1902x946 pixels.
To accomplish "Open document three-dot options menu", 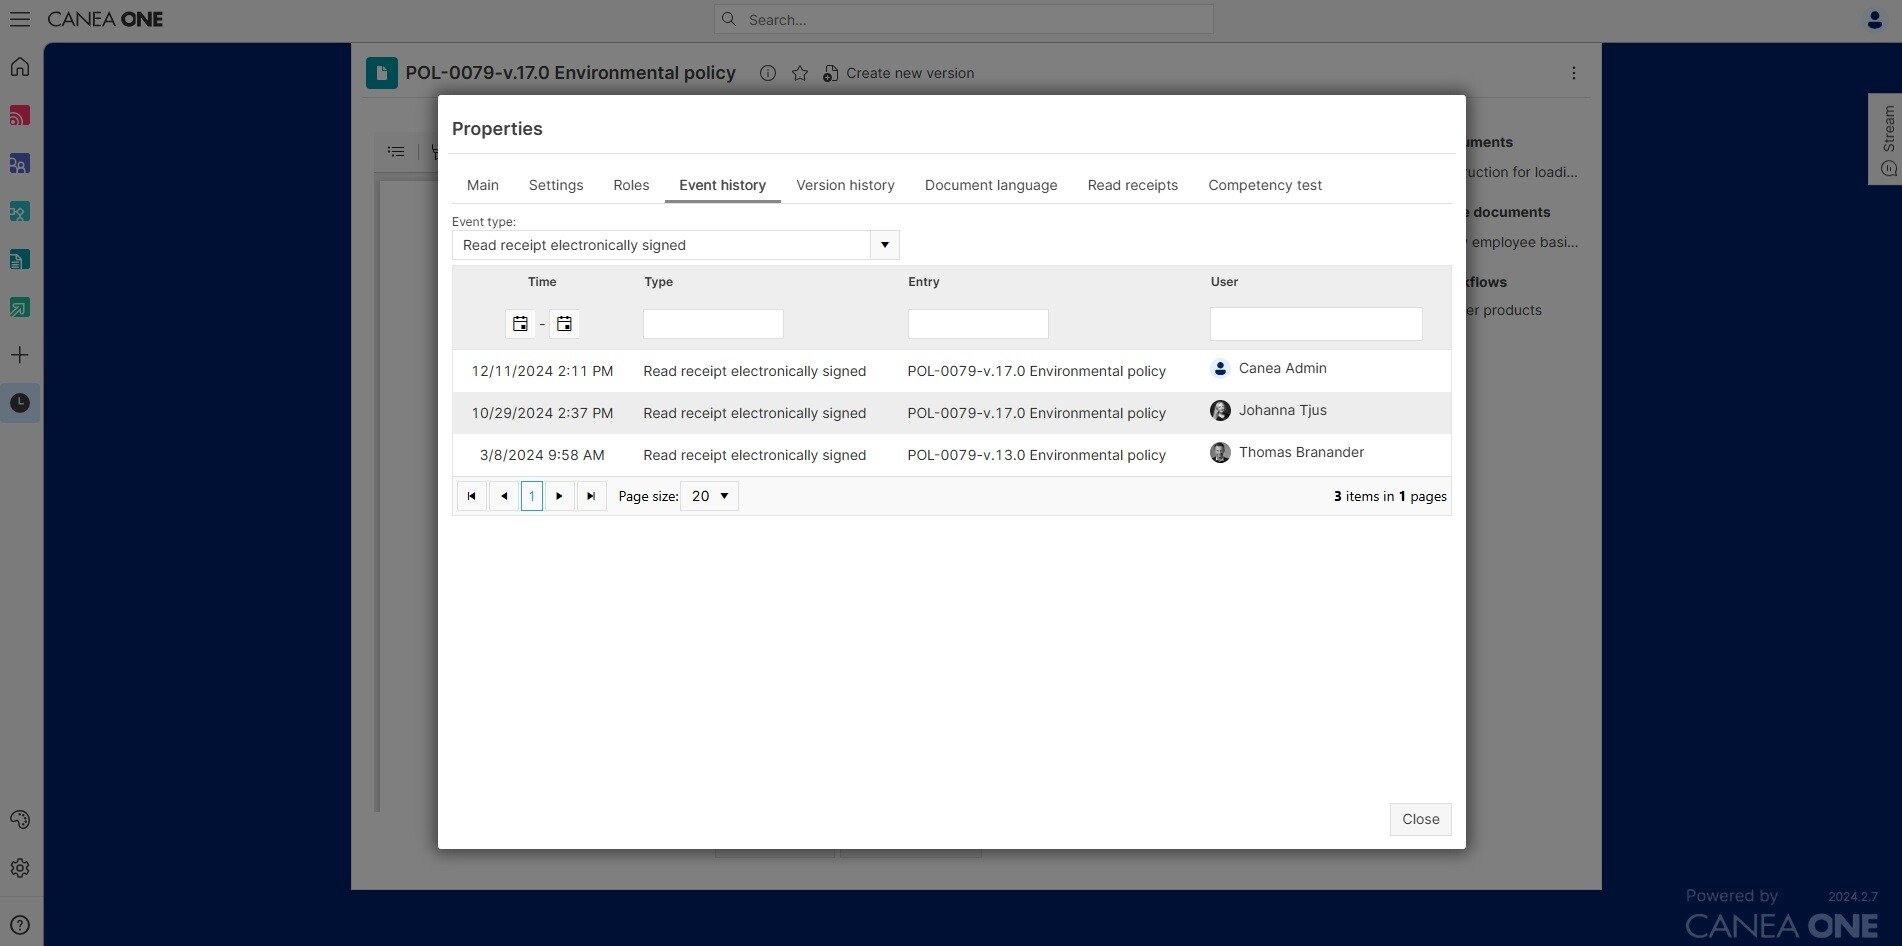I will coord(1574,73).
